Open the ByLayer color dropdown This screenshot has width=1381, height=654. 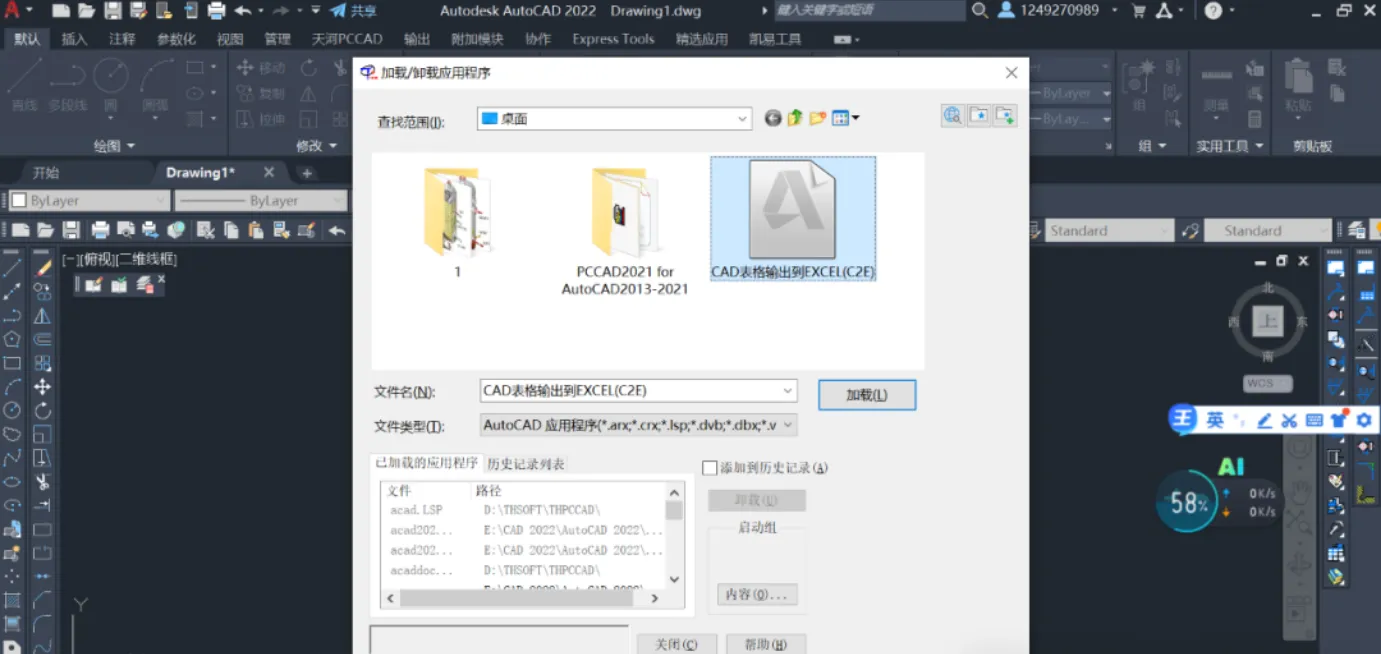click(x=89, y=200)
